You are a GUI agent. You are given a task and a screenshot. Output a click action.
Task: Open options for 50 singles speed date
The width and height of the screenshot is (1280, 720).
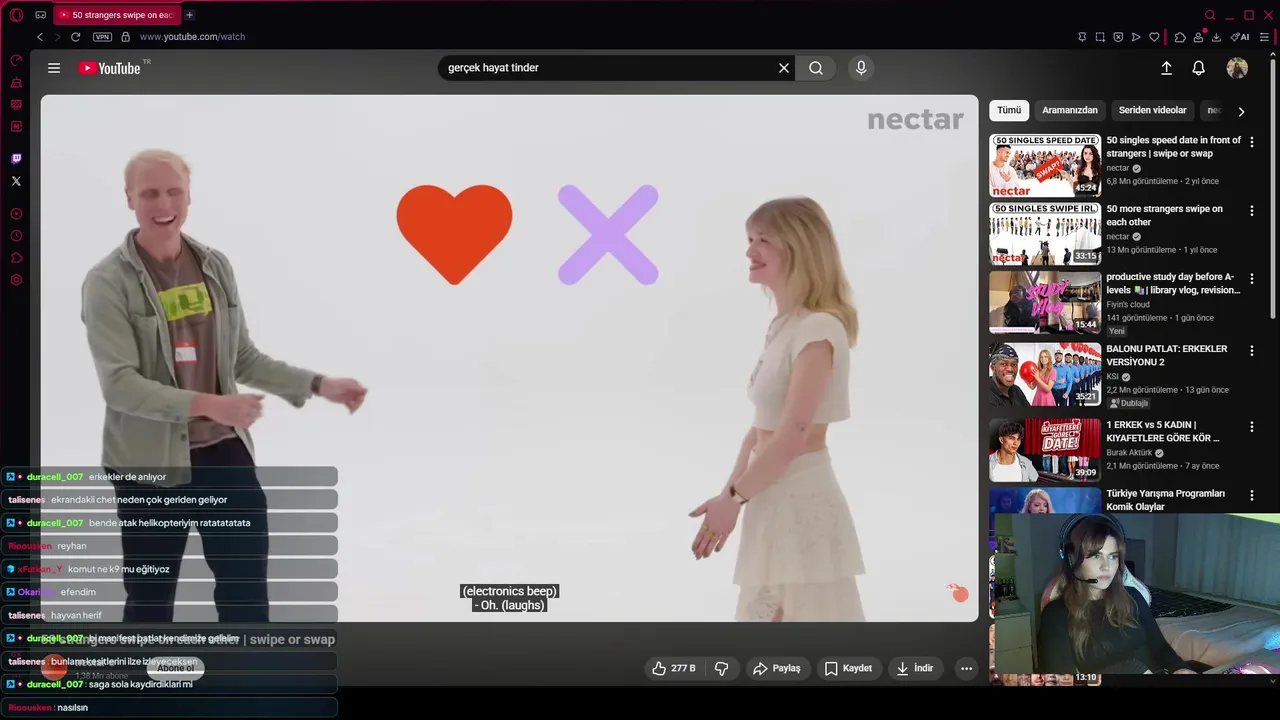point(1251,142)
